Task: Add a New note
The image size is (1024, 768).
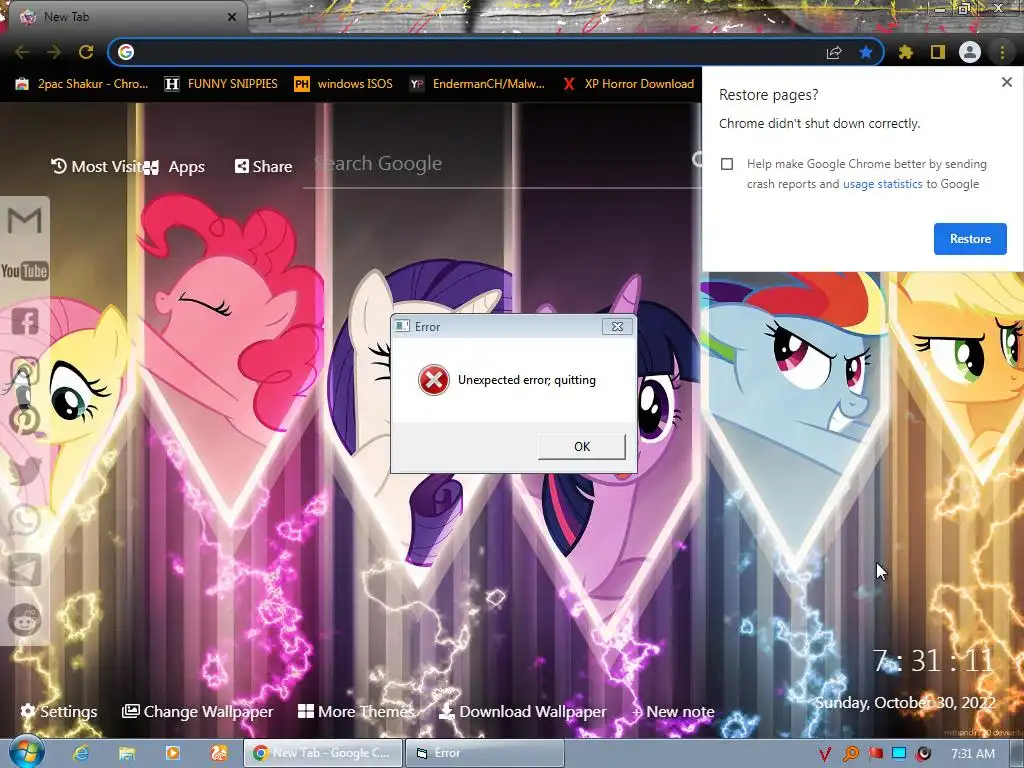Action: [673, 711]
